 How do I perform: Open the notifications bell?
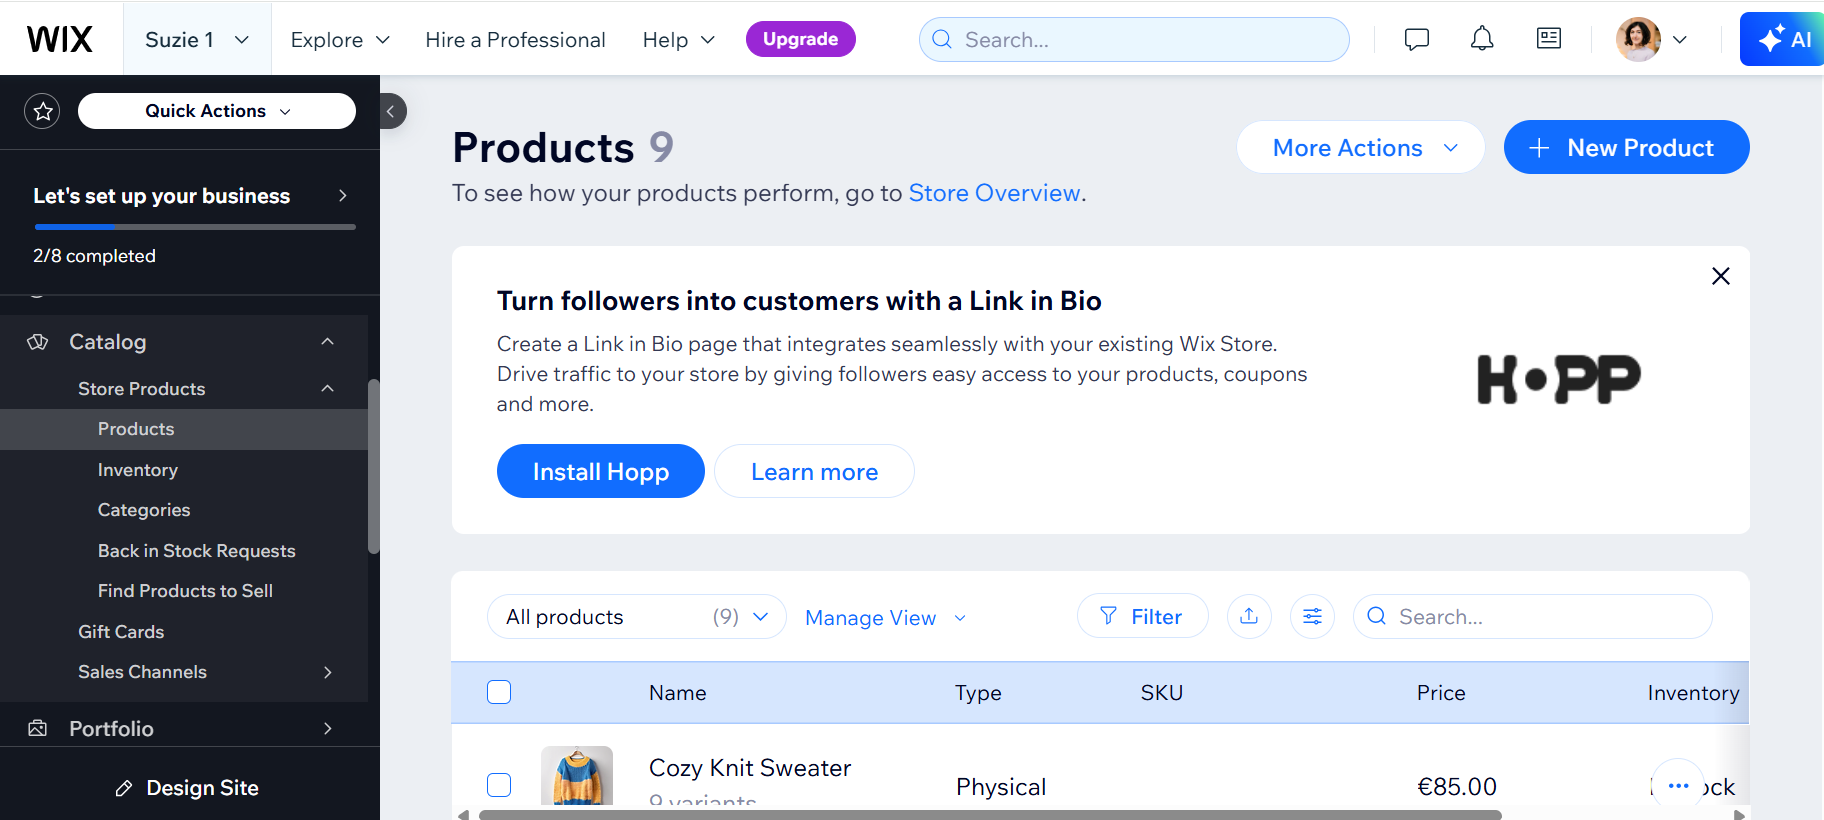tap(1482, 39)
